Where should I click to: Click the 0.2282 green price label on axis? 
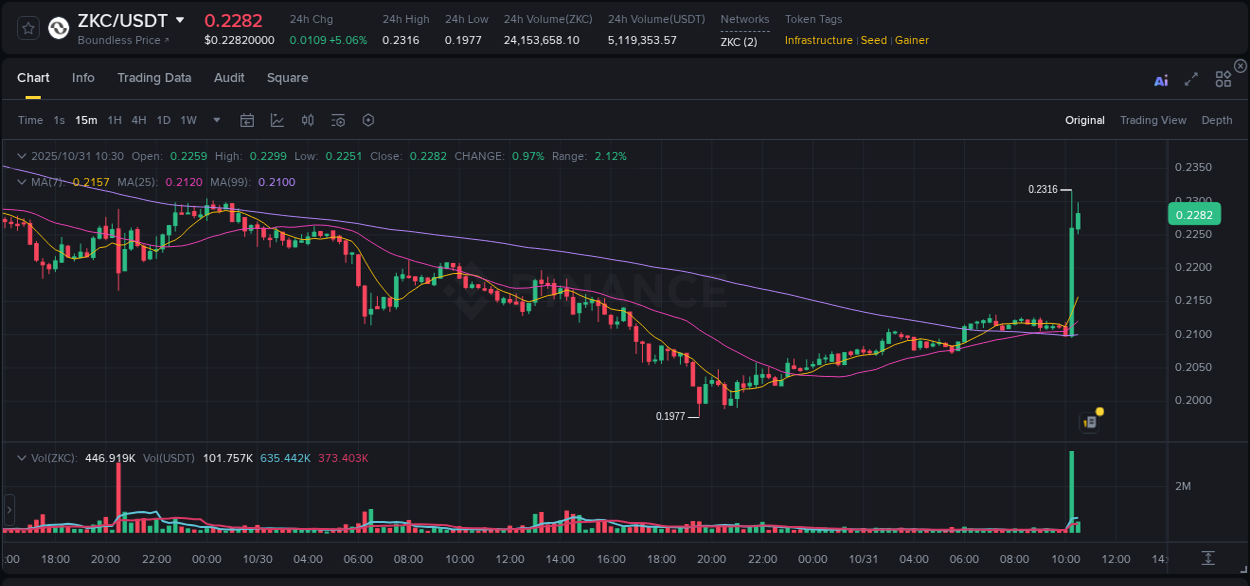point(1196,214)
